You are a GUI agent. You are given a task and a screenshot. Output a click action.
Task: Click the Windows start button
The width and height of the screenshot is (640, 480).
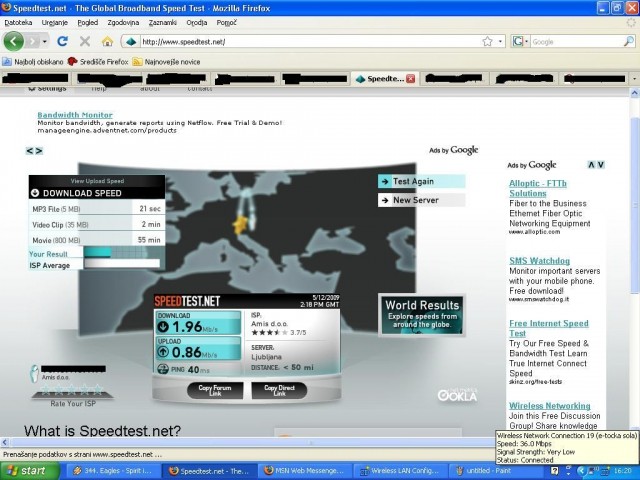click(x=30, y=471)
